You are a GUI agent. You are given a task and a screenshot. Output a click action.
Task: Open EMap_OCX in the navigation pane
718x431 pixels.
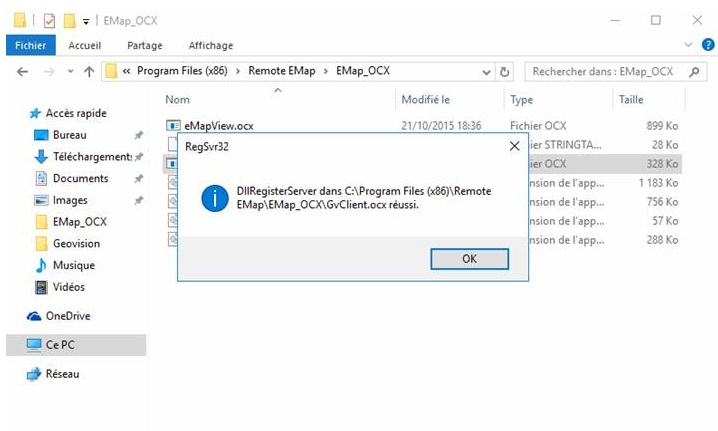pos(80,222)
